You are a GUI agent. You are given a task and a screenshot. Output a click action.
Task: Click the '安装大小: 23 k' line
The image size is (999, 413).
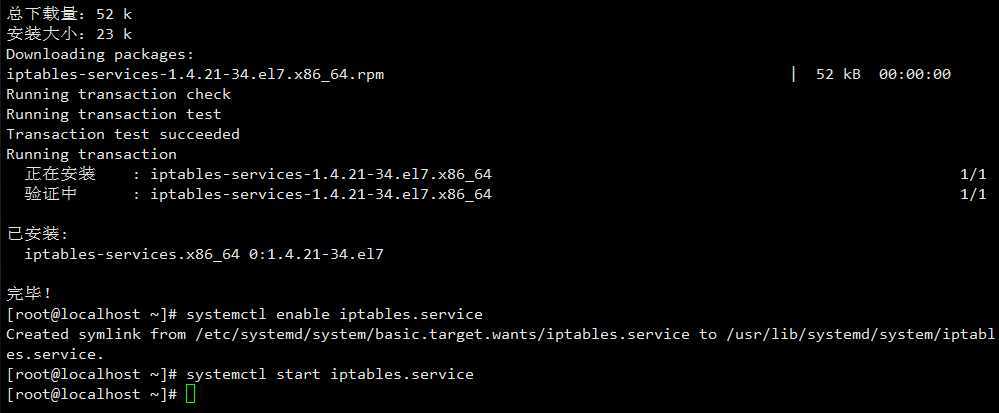pos(69,34)
